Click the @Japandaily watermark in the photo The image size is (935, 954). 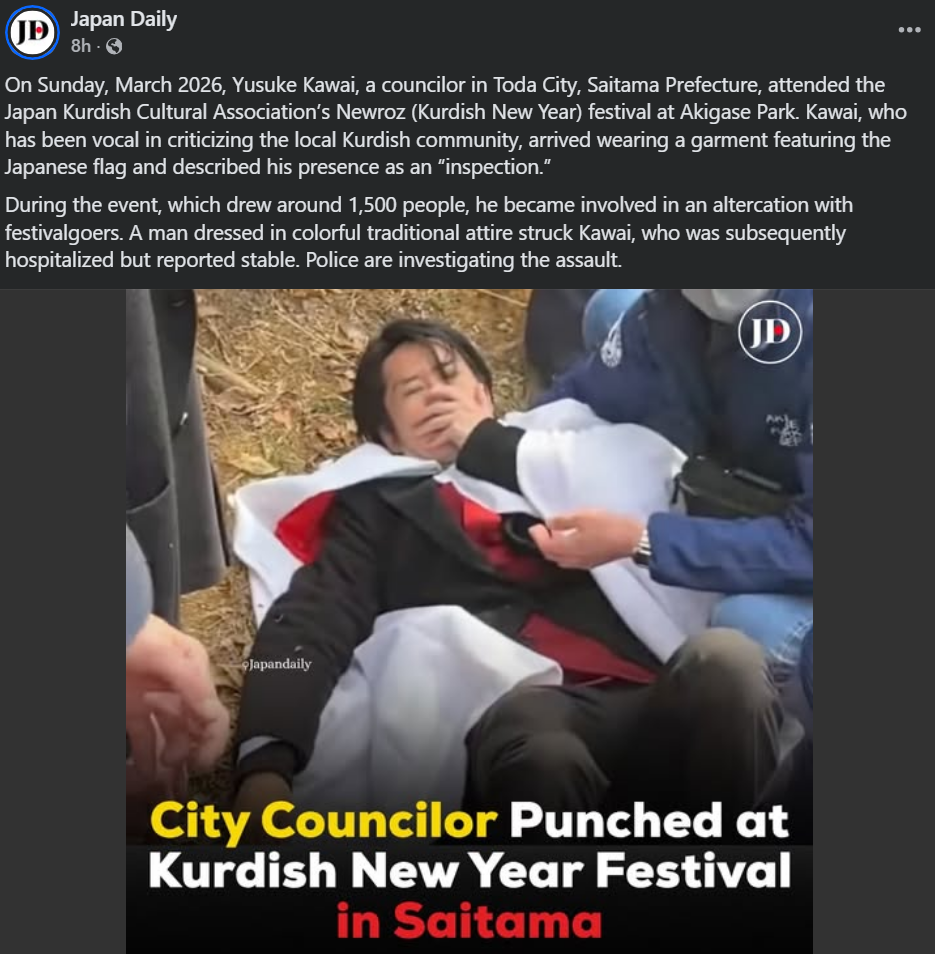click(277, 664)
